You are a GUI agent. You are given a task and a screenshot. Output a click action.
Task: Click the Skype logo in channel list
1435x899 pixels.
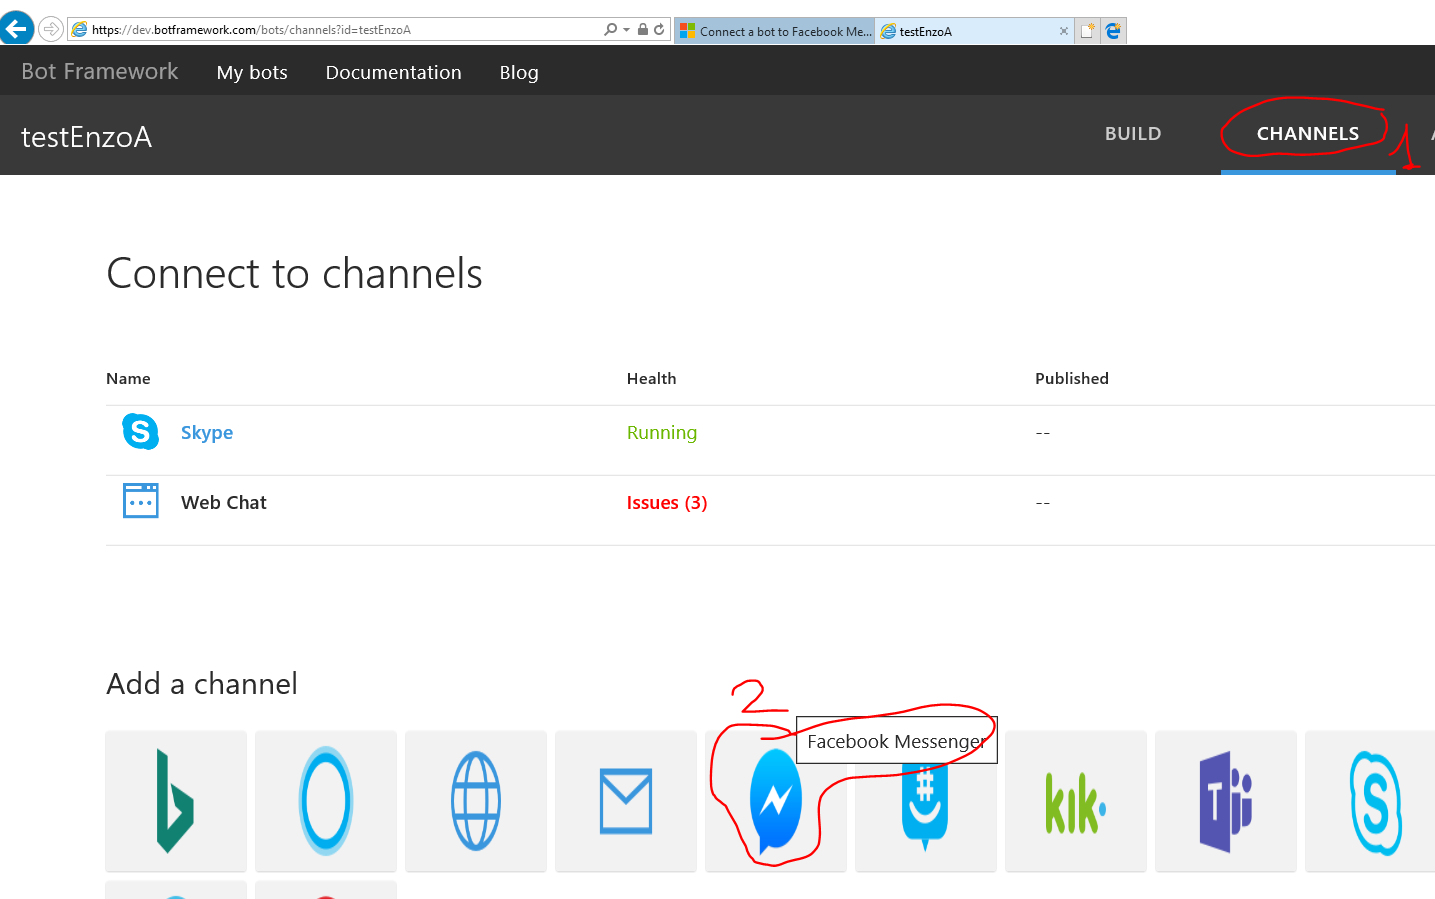point(140,432)
